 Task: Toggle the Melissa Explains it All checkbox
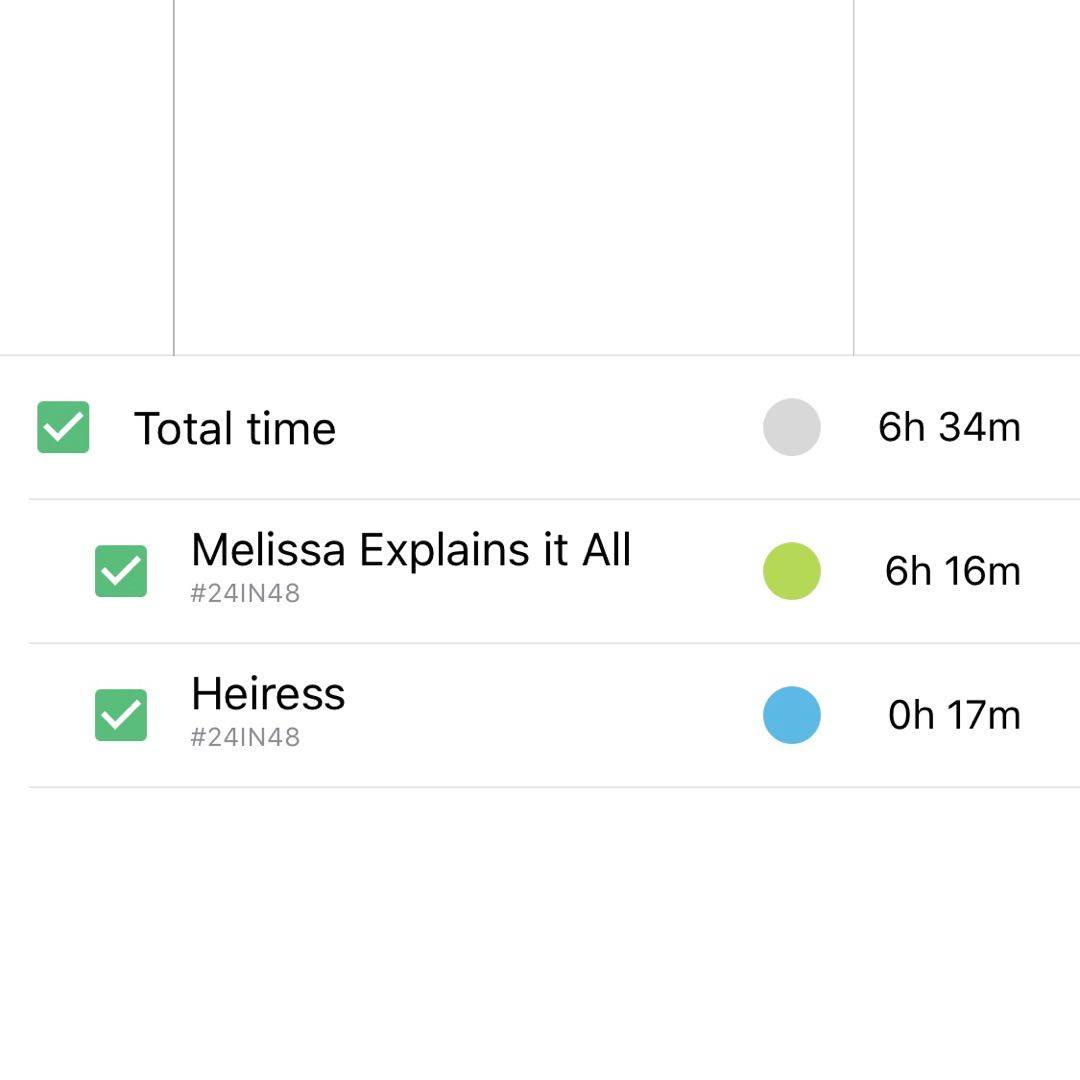121,571
